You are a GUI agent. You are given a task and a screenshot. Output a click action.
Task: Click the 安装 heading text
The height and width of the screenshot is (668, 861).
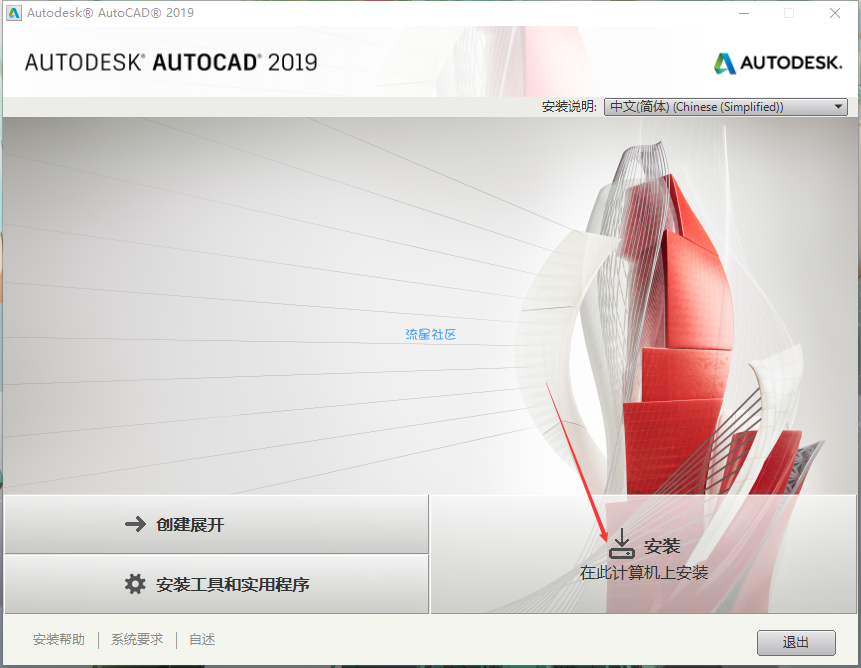pos(662,546)
